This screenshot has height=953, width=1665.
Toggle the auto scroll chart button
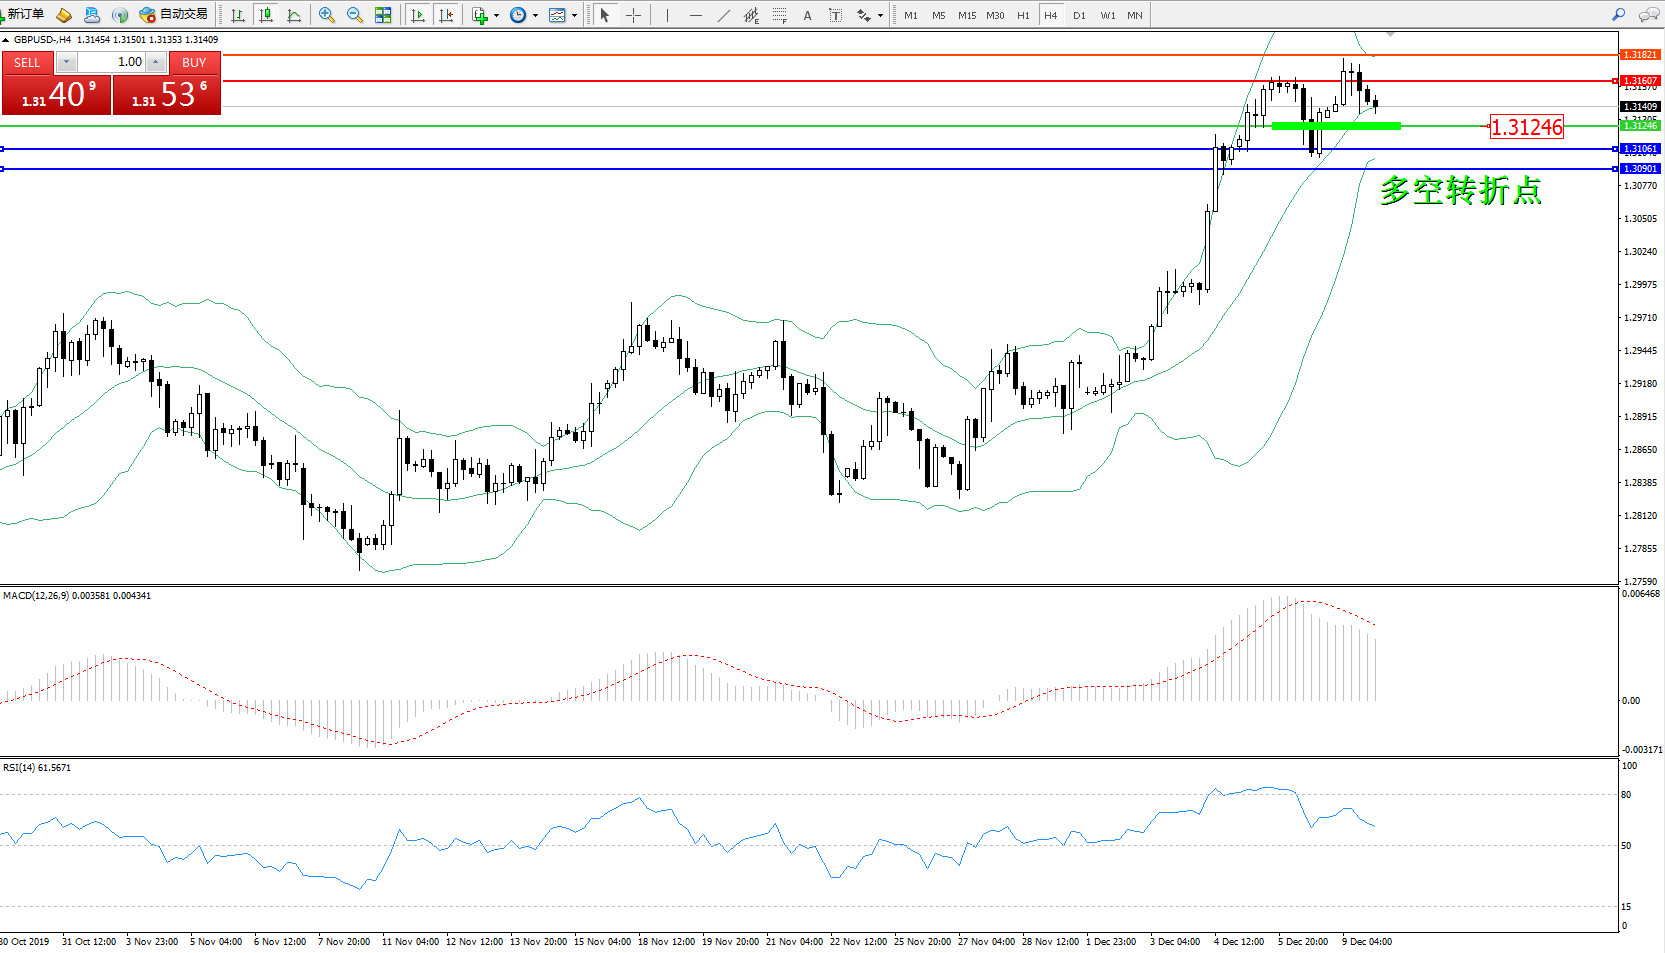(418, 15)
